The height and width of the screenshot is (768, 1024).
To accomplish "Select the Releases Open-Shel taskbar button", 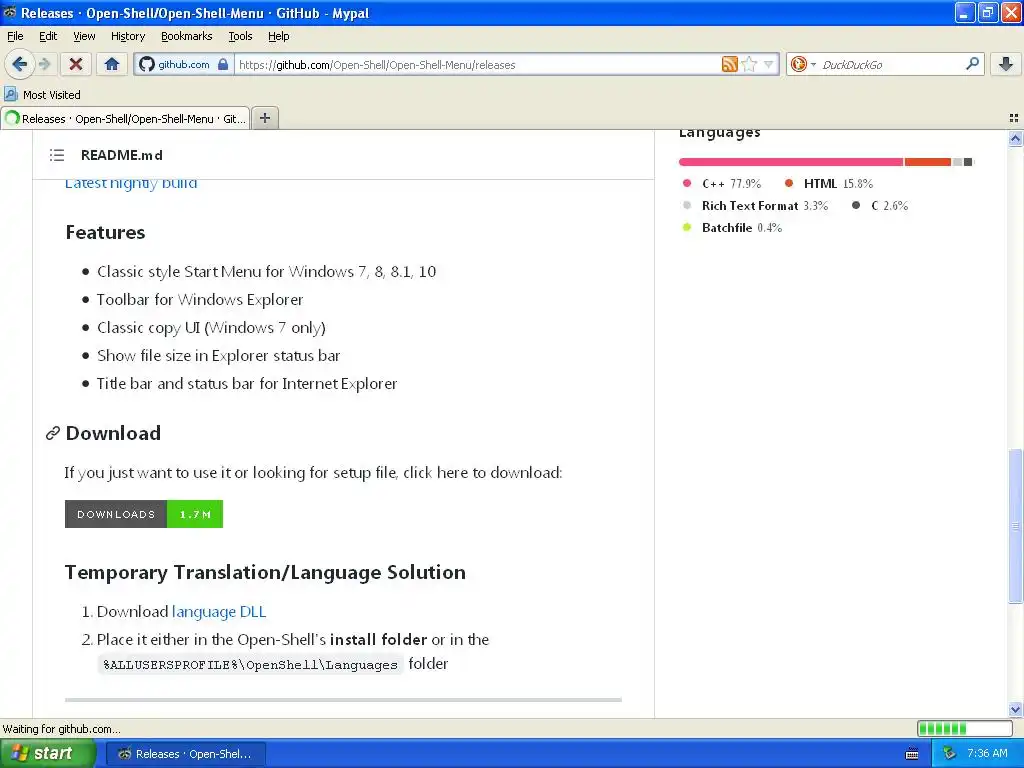I will point(185,754).
